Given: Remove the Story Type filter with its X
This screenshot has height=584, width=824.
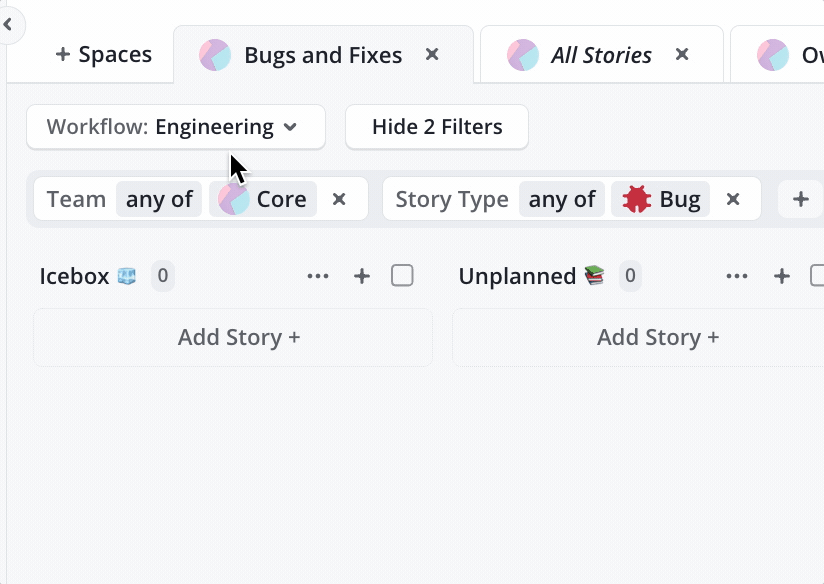Looking at the screenshot, I should tap(733, 199).
